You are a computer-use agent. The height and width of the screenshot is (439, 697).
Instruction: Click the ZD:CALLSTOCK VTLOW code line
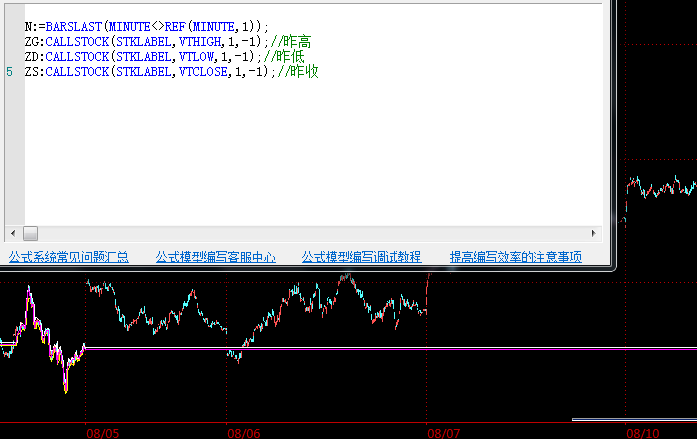[164, 57]
